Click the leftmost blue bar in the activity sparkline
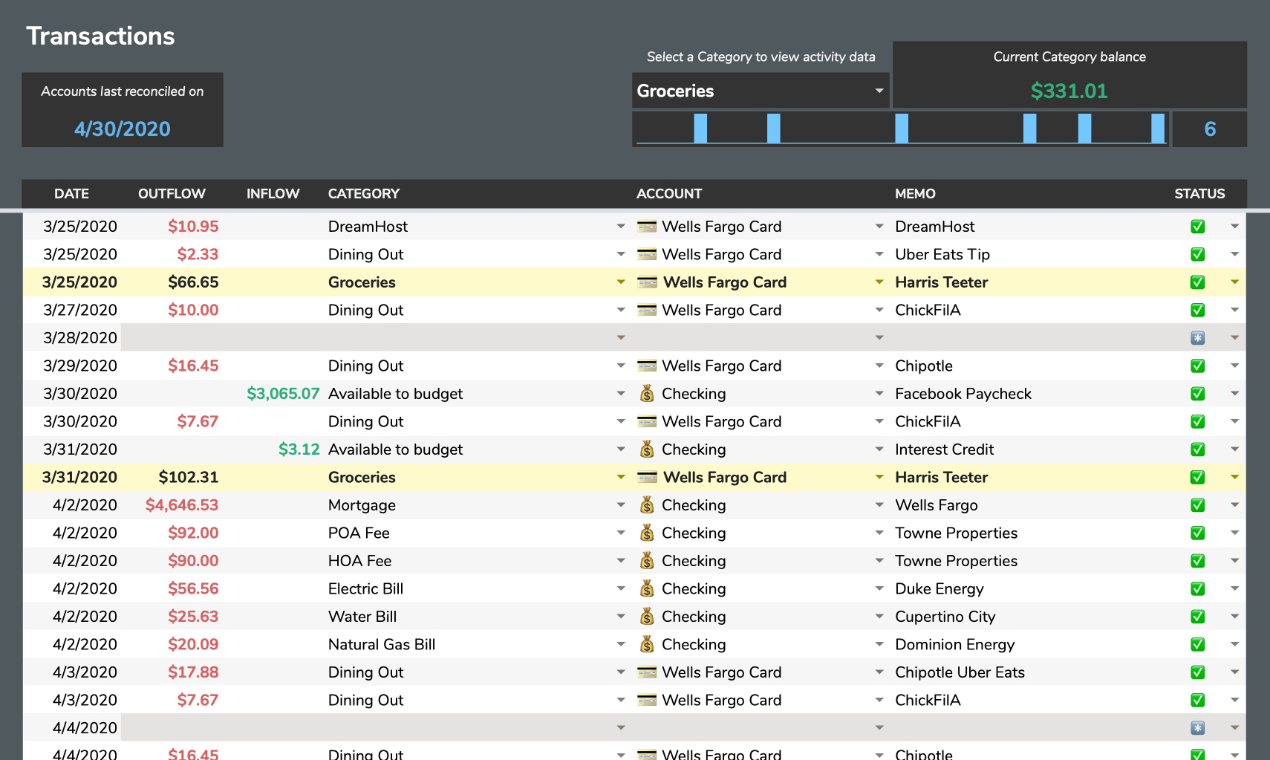 [x=700, y=128]
